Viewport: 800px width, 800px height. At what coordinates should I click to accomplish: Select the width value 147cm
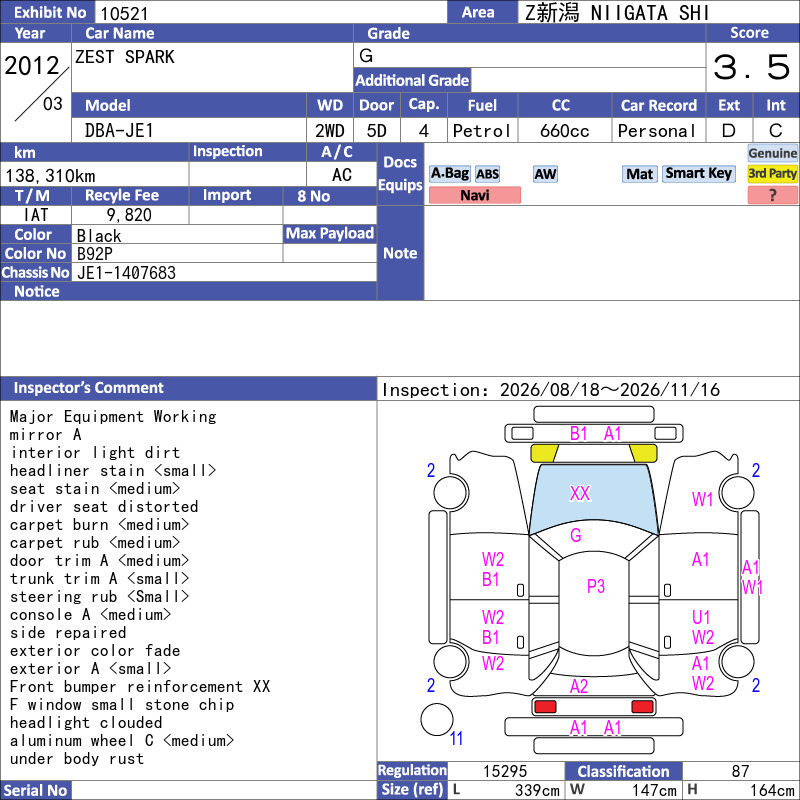point(654,790)
